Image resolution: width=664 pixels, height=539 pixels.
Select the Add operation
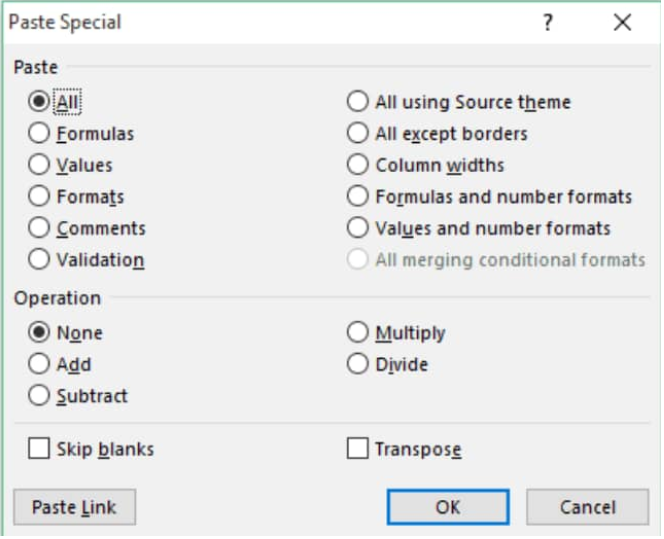coord(39,365)
